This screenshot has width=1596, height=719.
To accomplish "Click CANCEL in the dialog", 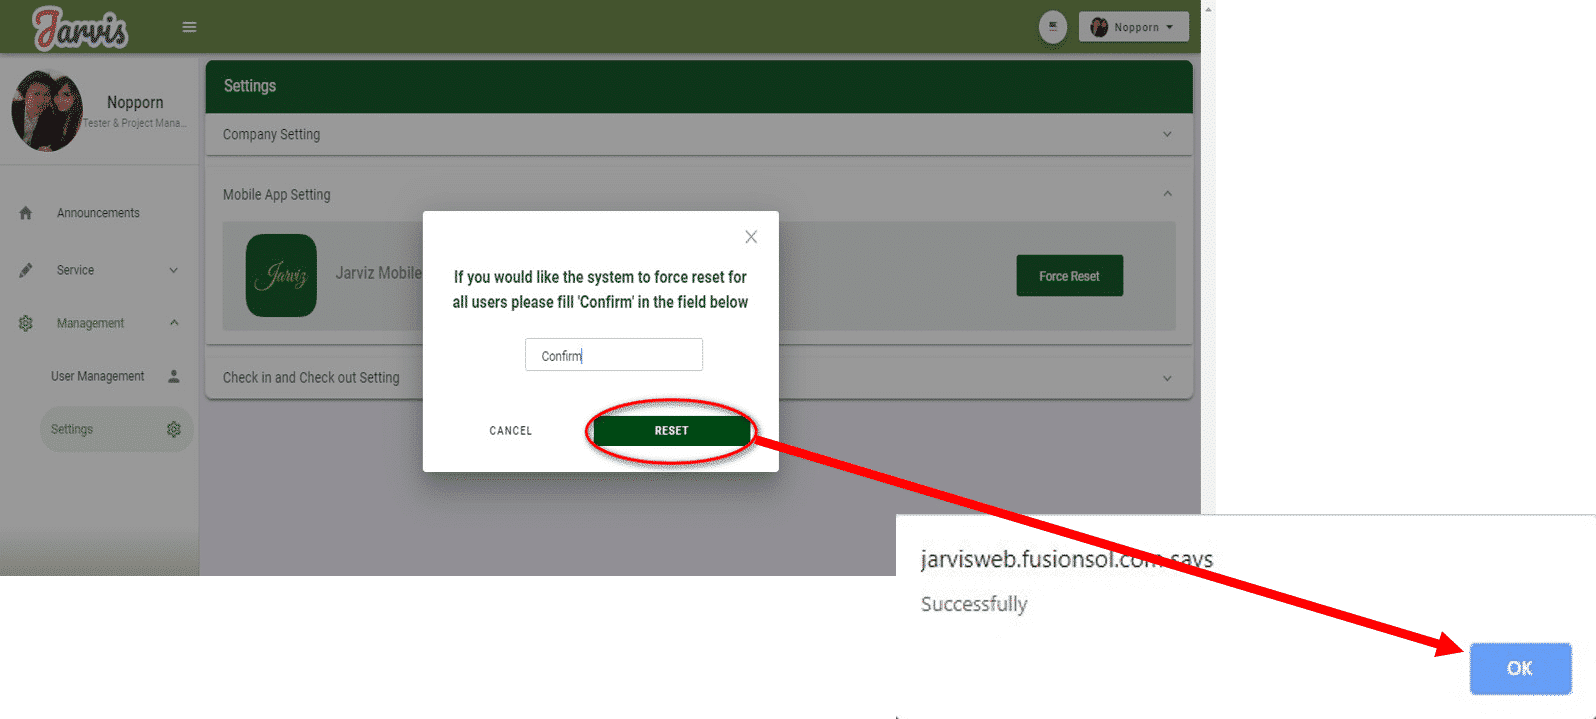I will (510, 431).
